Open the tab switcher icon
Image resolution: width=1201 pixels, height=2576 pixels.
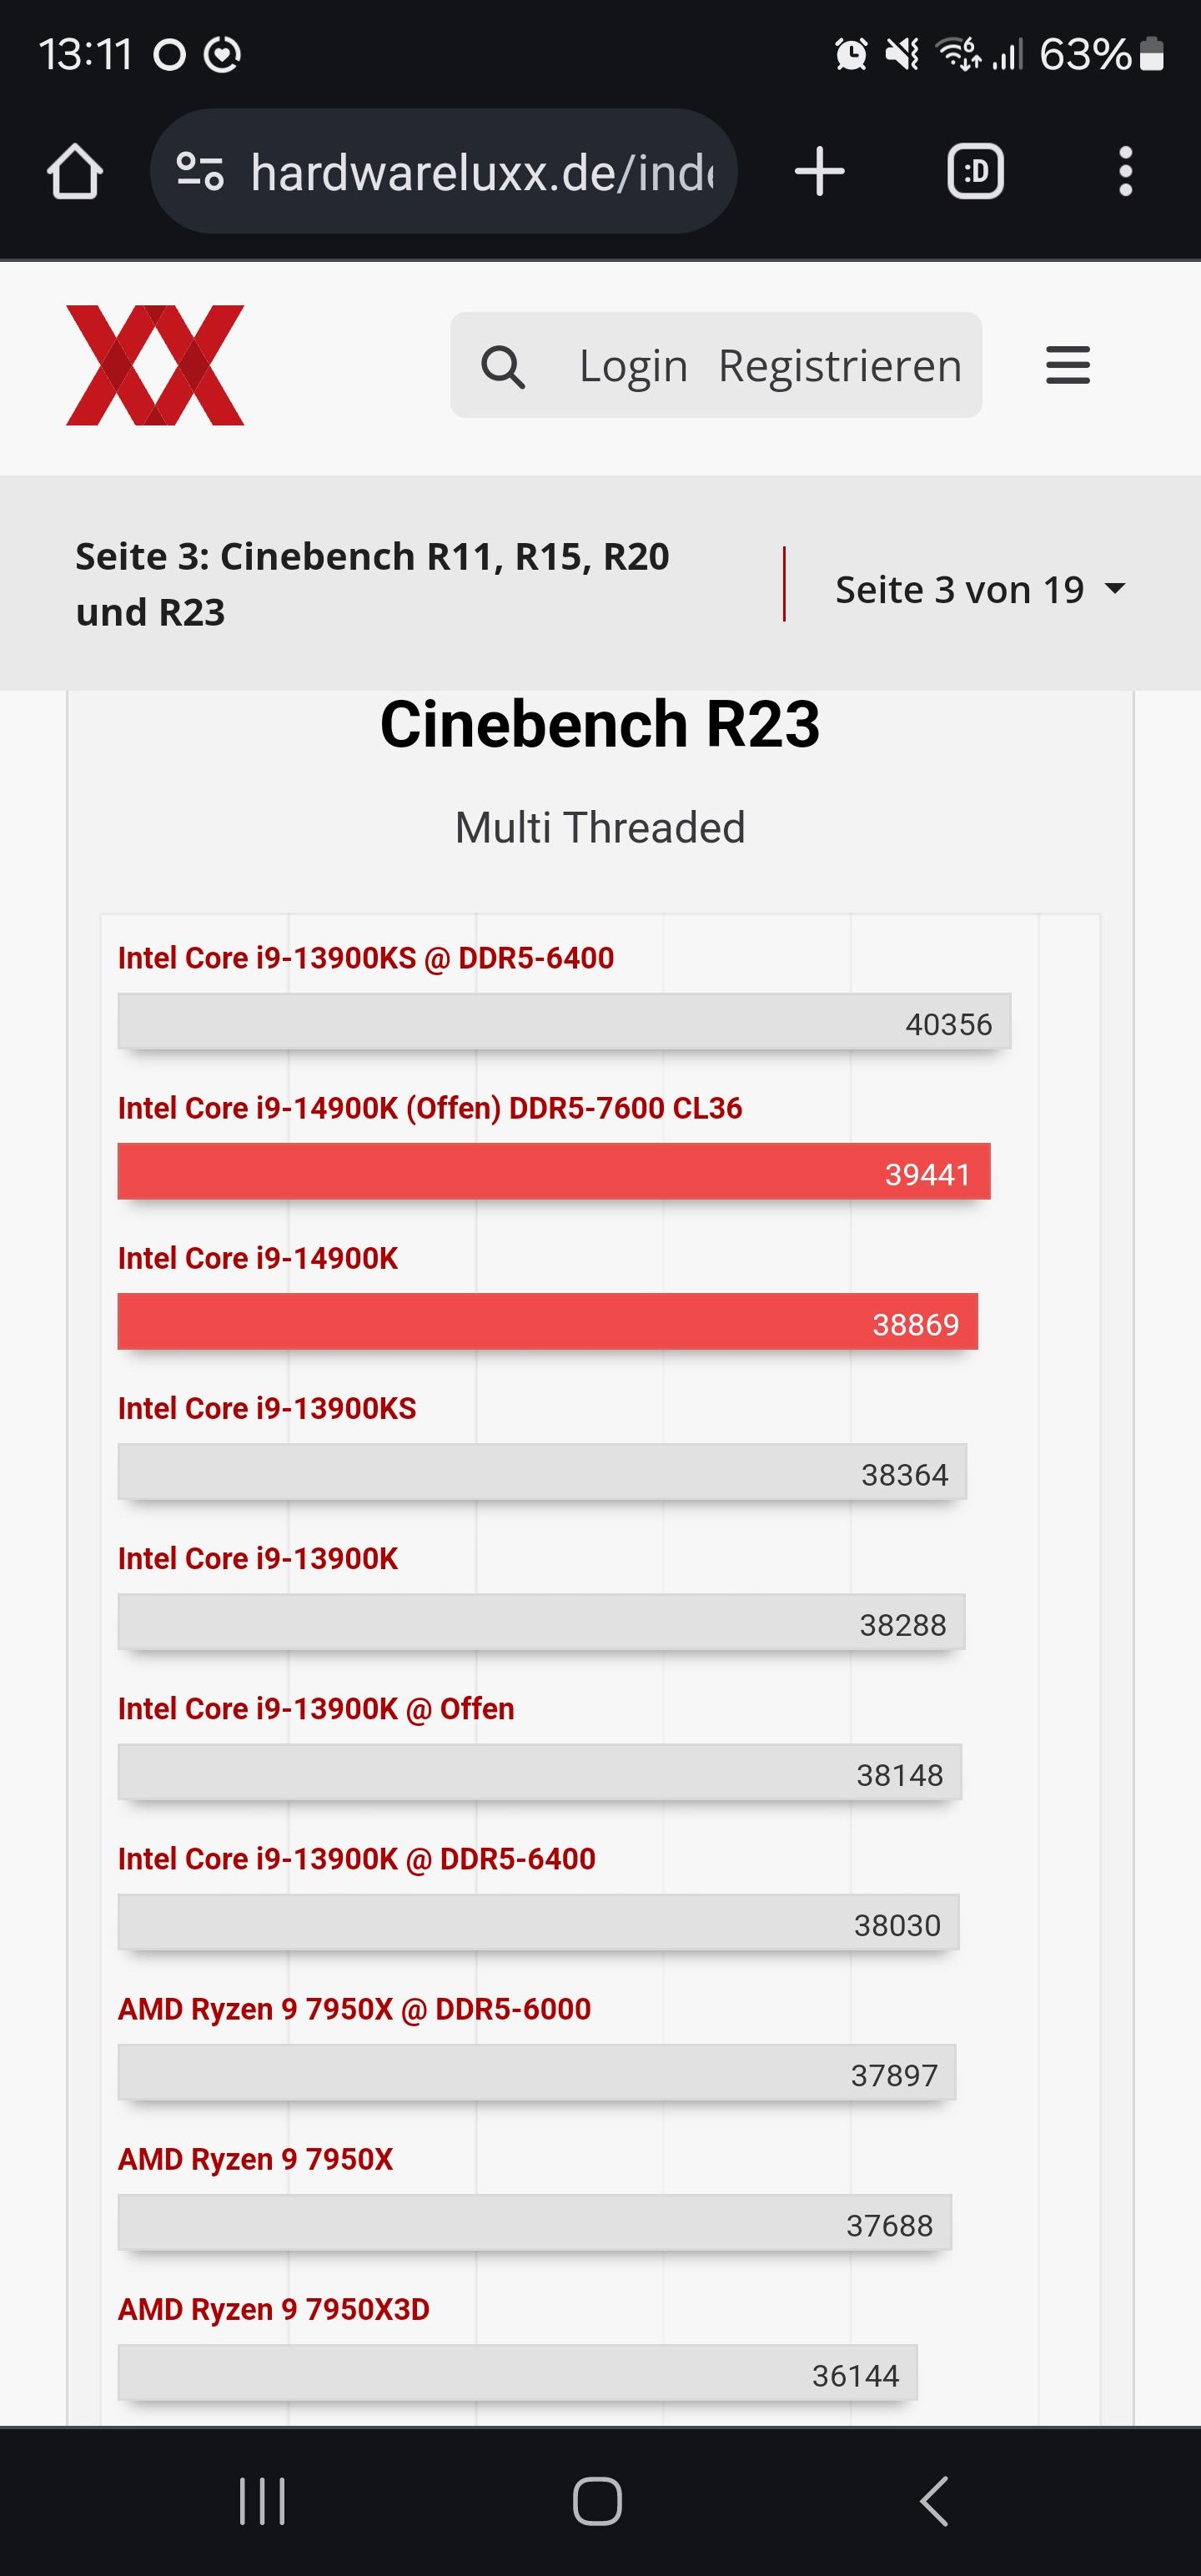[x=975, y=171]
